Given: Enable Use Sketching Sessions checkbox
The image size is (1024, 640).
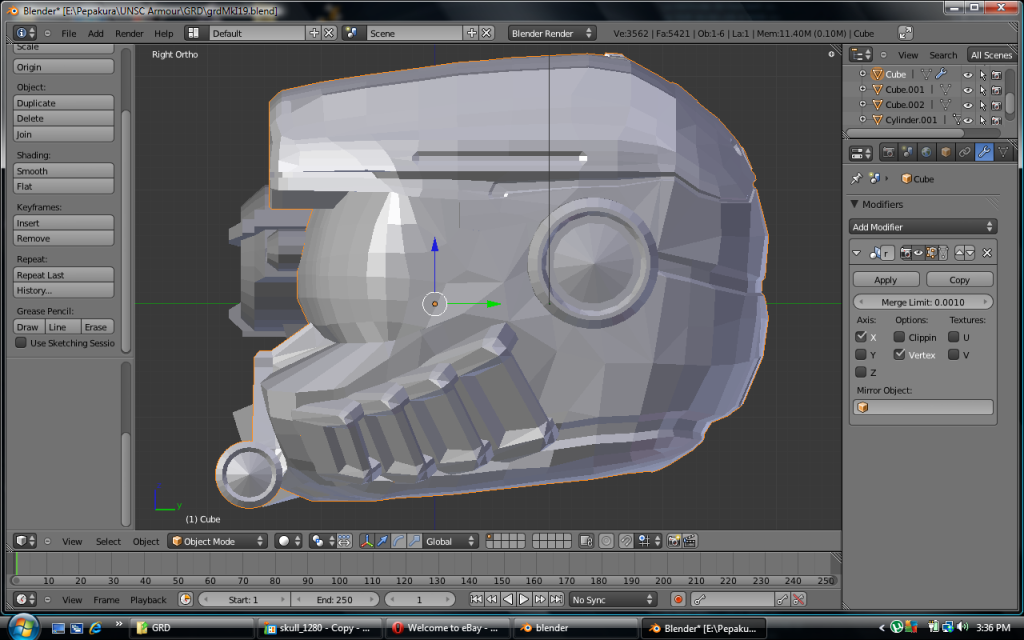Looking at the screenshot, I should [x=21, y=342].
